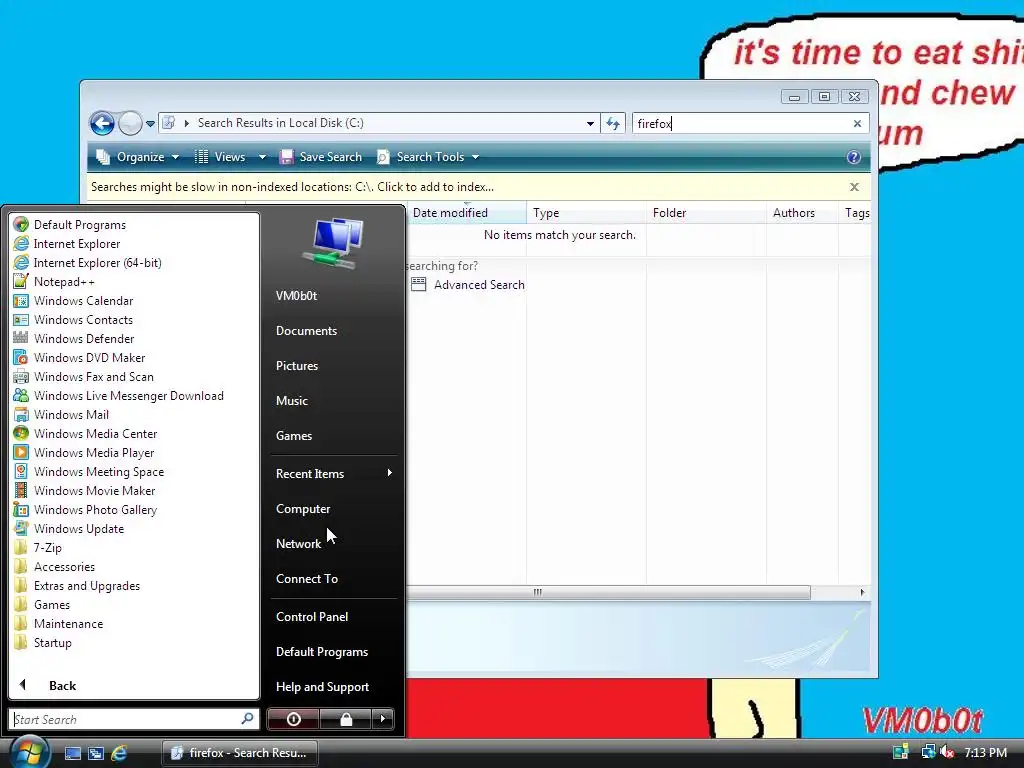Open Network from Start menu

point(298,543)
